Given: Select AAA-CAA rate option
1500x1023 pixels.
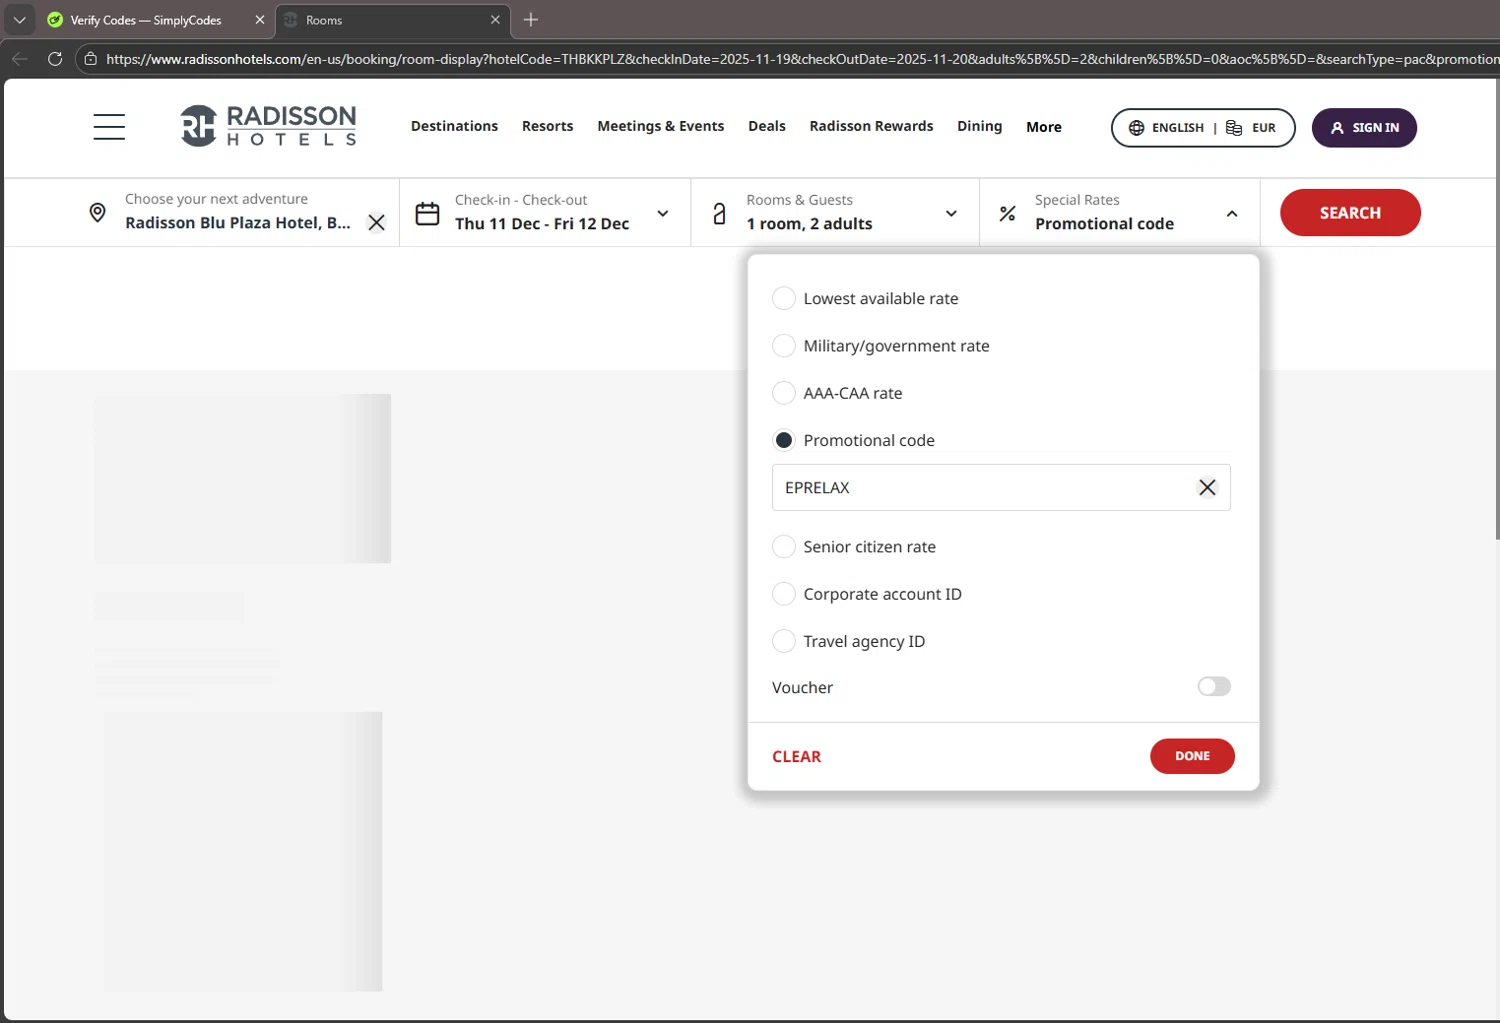Looking at the screenshot, I should pos(784,393).
